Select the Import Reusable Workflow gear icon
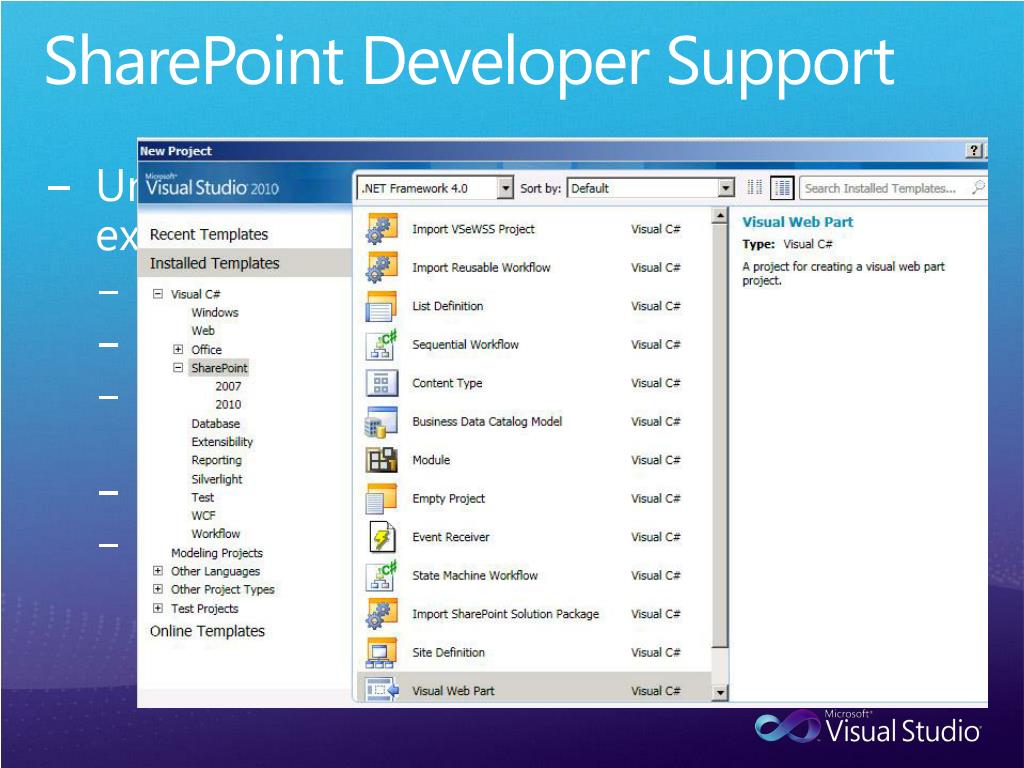 381,268
